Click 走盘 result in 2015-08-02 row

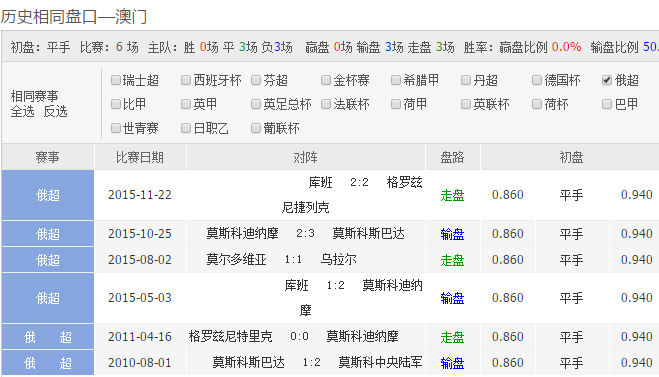coord(452,260)
